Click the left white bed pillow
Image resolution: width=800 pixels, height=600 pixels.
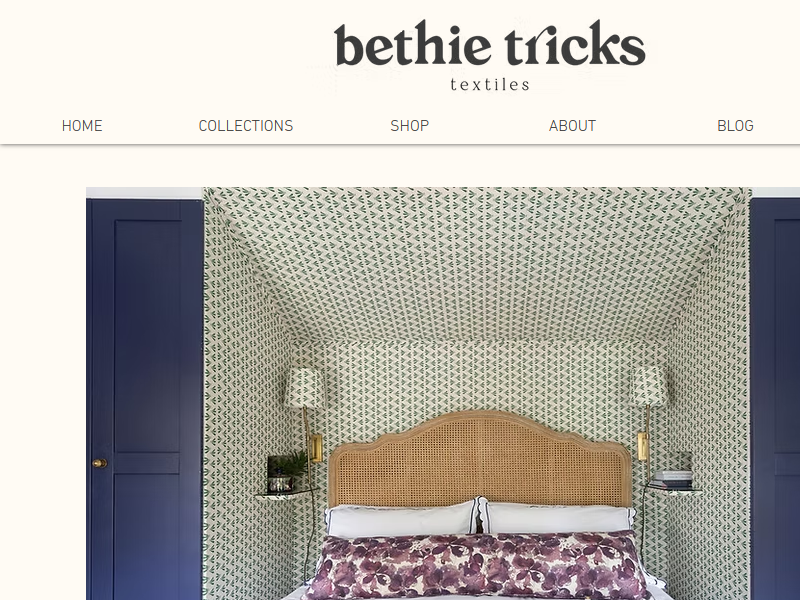point(403,519)
